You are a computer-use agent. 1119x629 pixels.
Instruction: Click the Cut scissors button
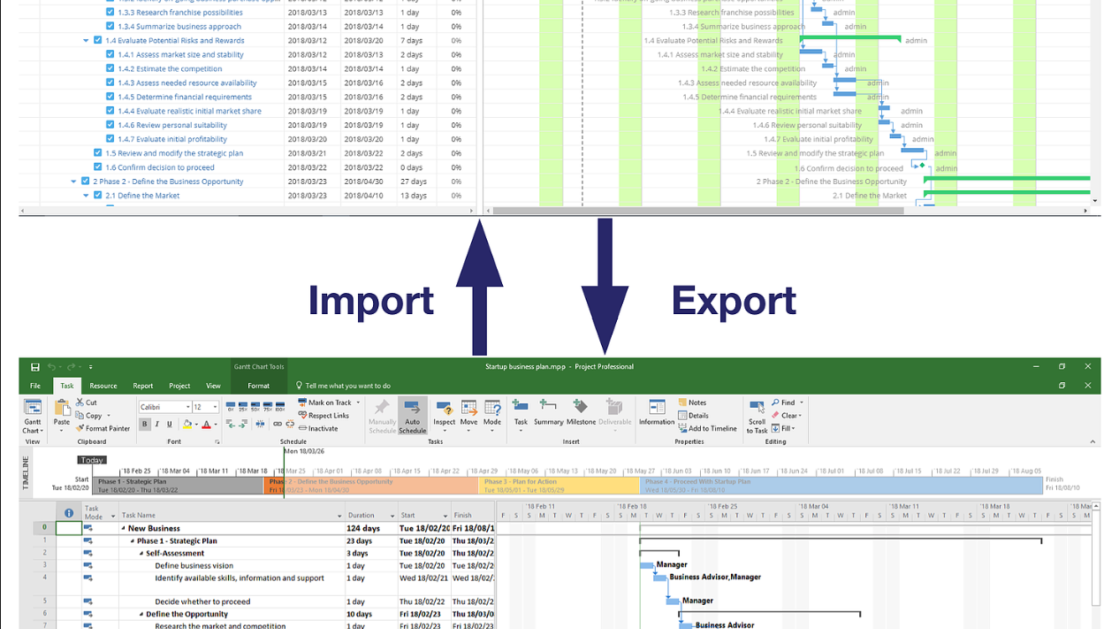pos(86,403)
